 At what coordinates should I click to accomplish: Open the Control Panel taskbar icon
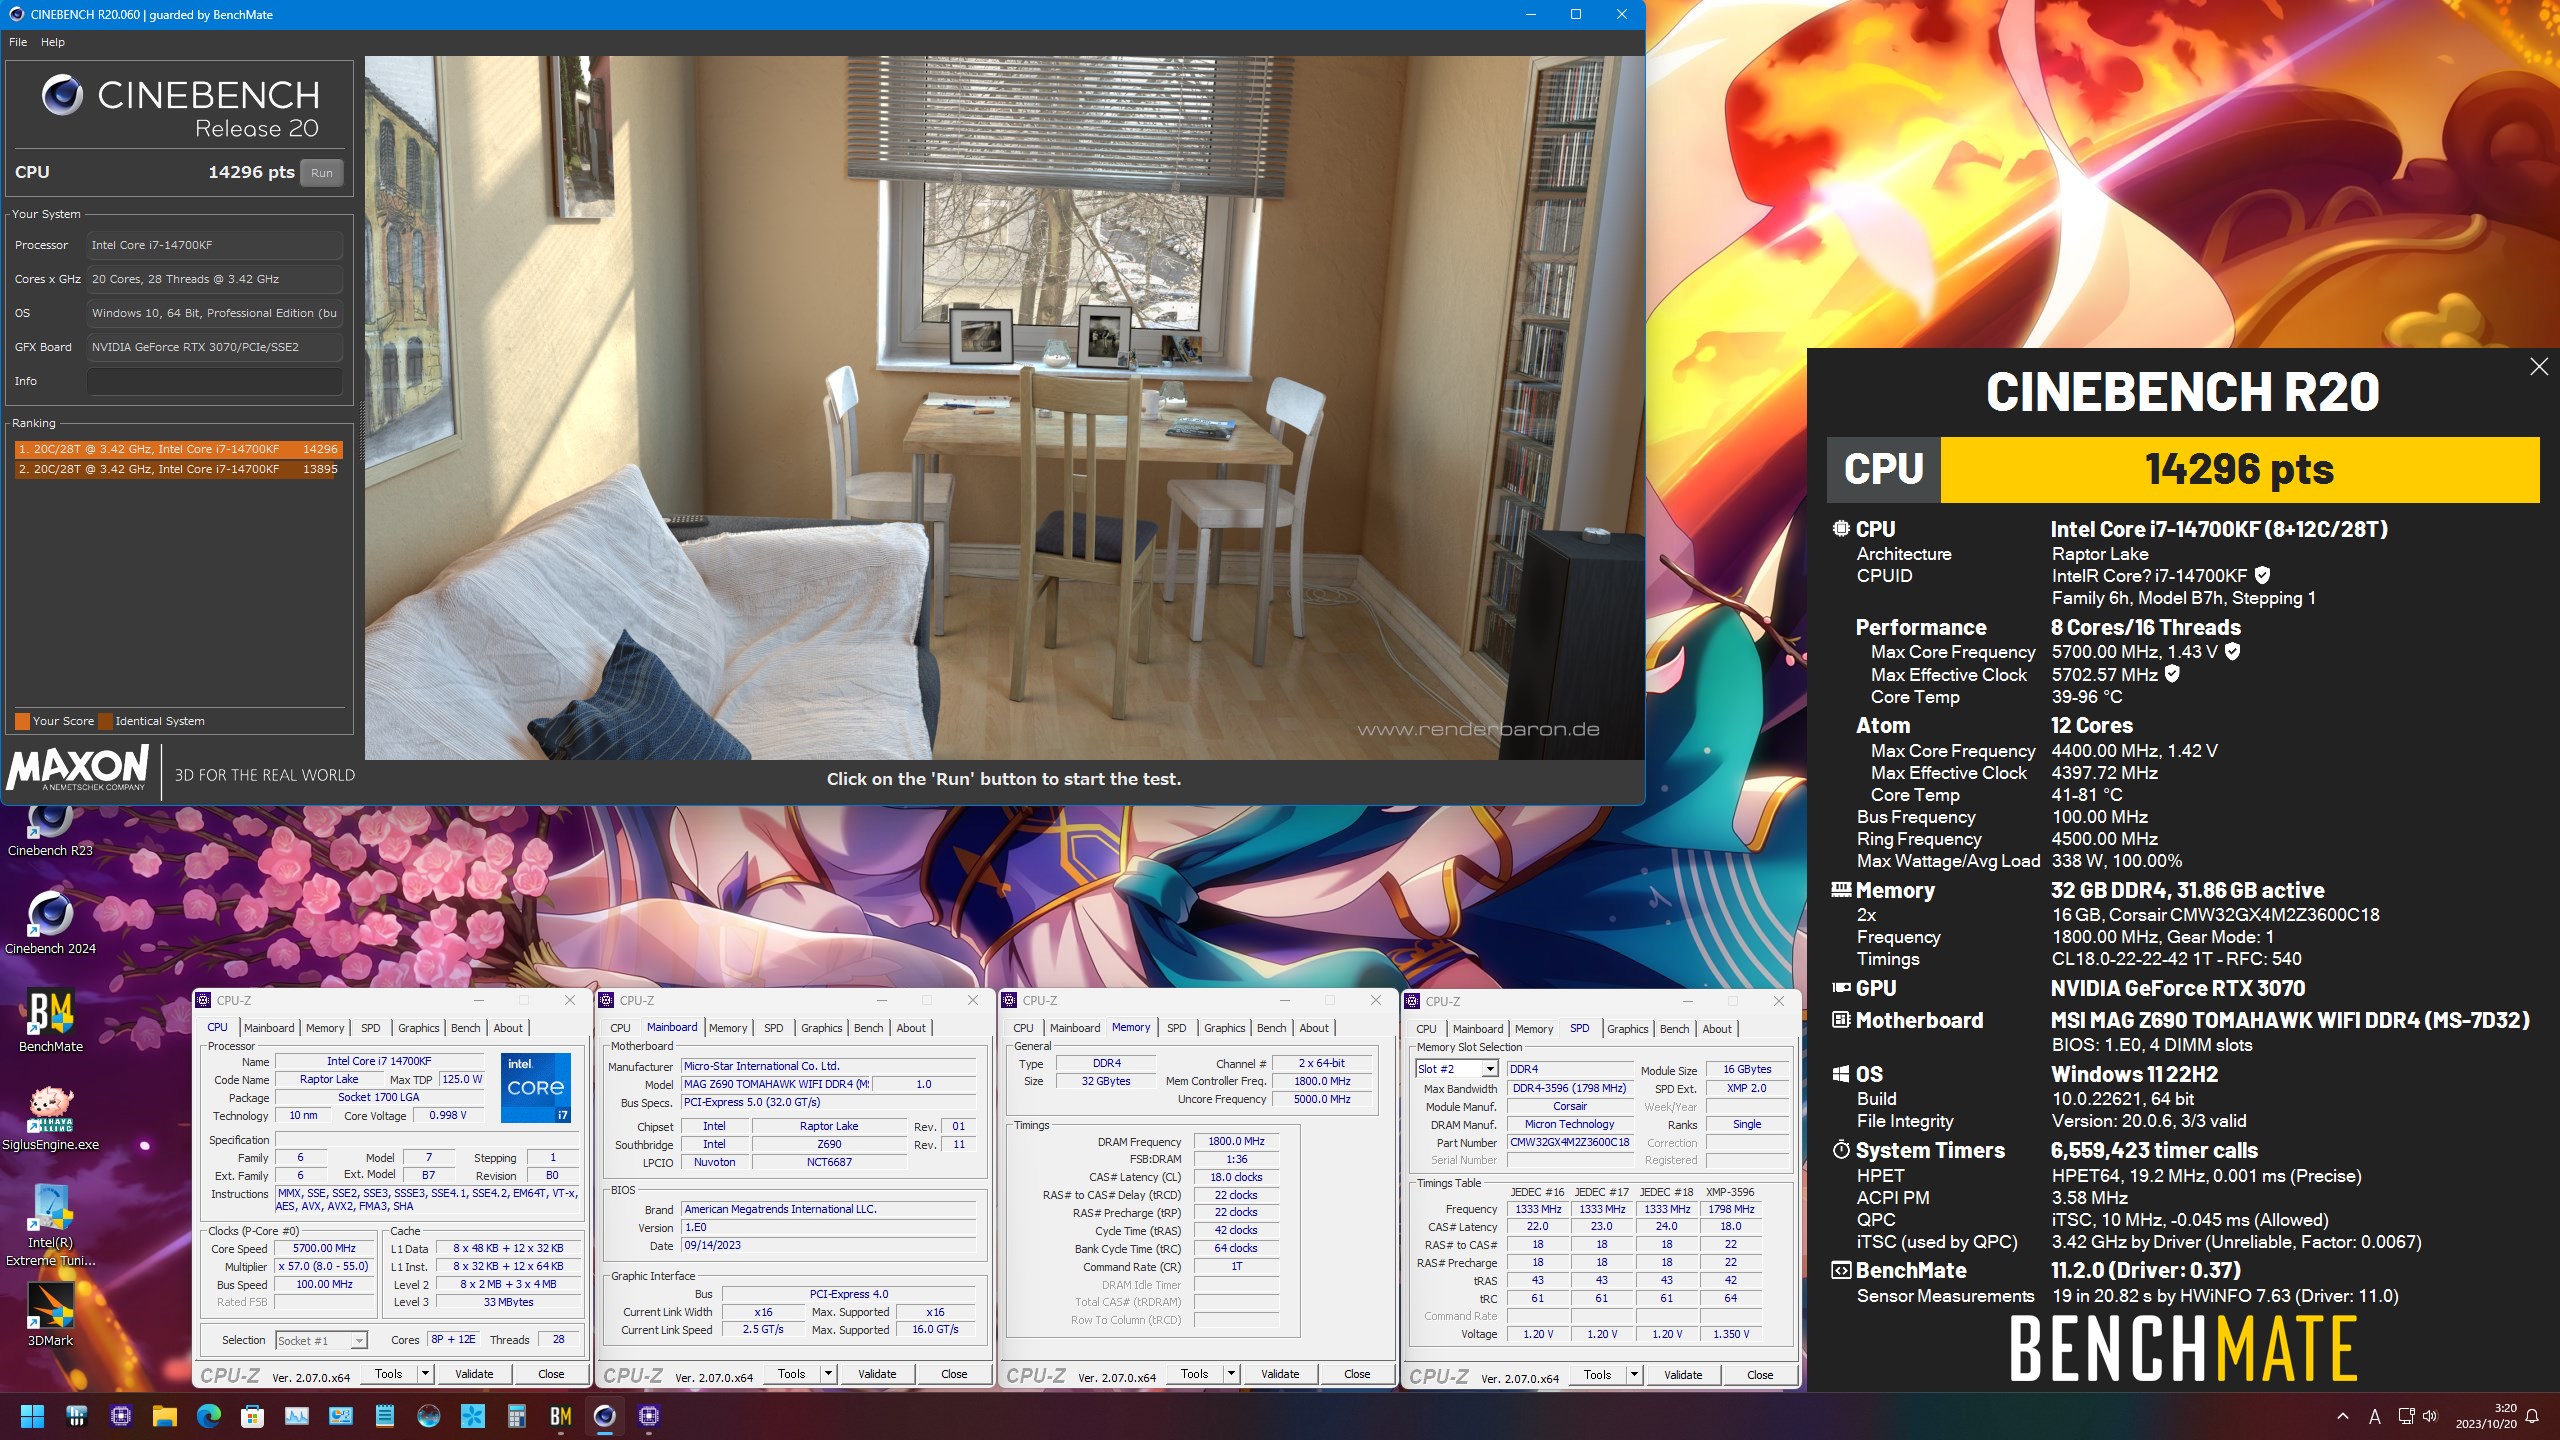click(x=340, y=1416)
